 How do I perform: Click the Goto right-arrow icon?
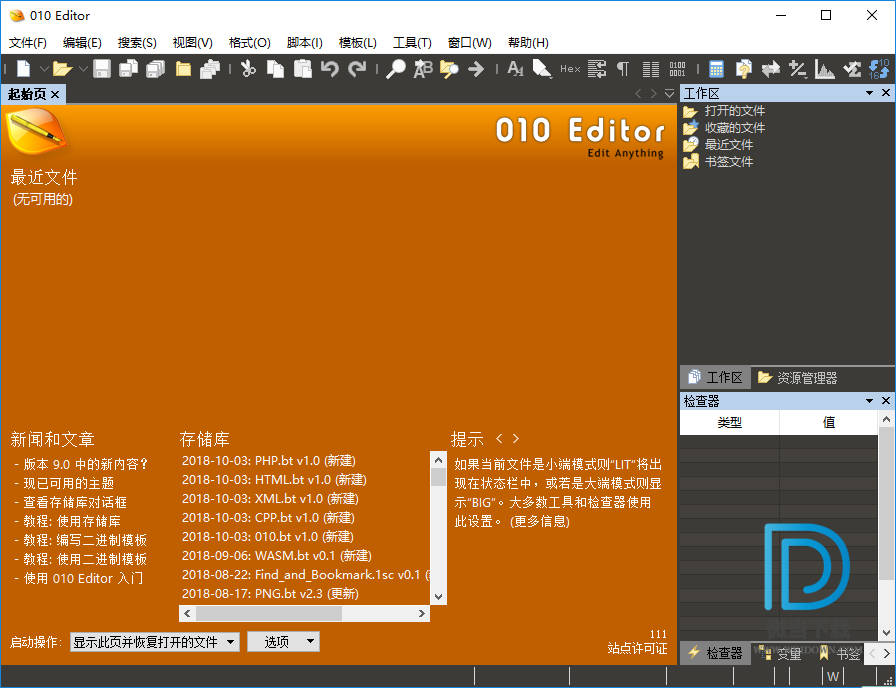tap(475, 69)
